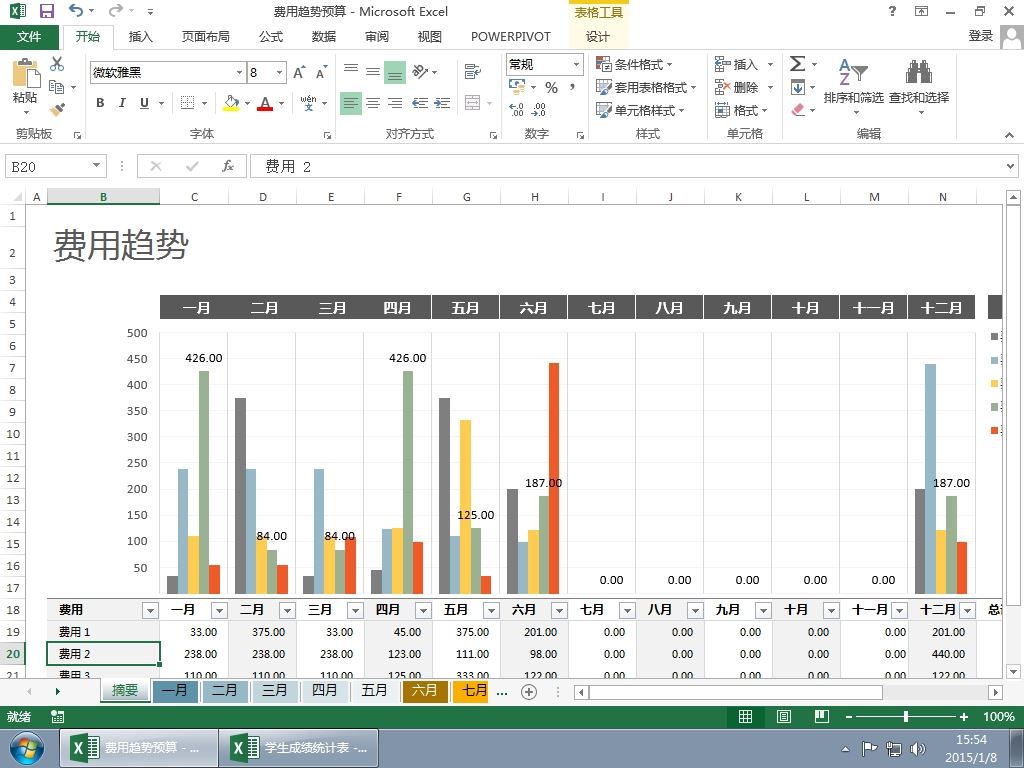Switch to the 页面布局 ribbon tab
The width and height of the screenshot is (1024, 768).
pos(206,37)
